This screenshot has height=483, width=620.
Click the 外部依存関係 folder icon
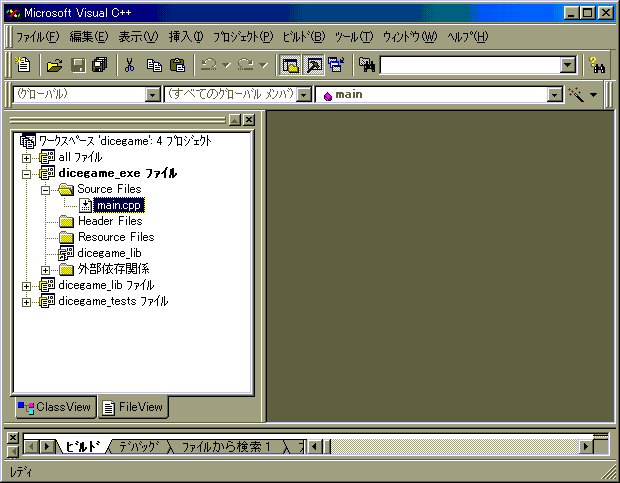pyautogui.click(x=66, y=270)
